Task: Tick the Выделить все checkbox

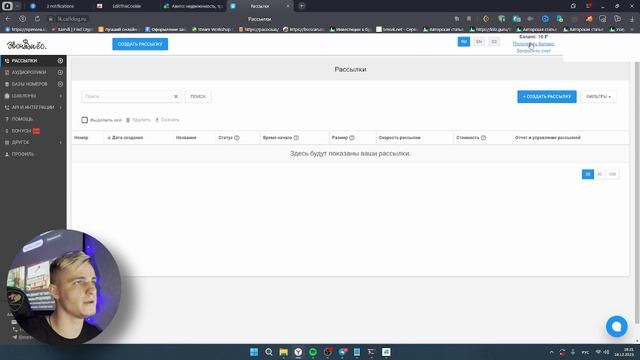Action: [84, 120]
